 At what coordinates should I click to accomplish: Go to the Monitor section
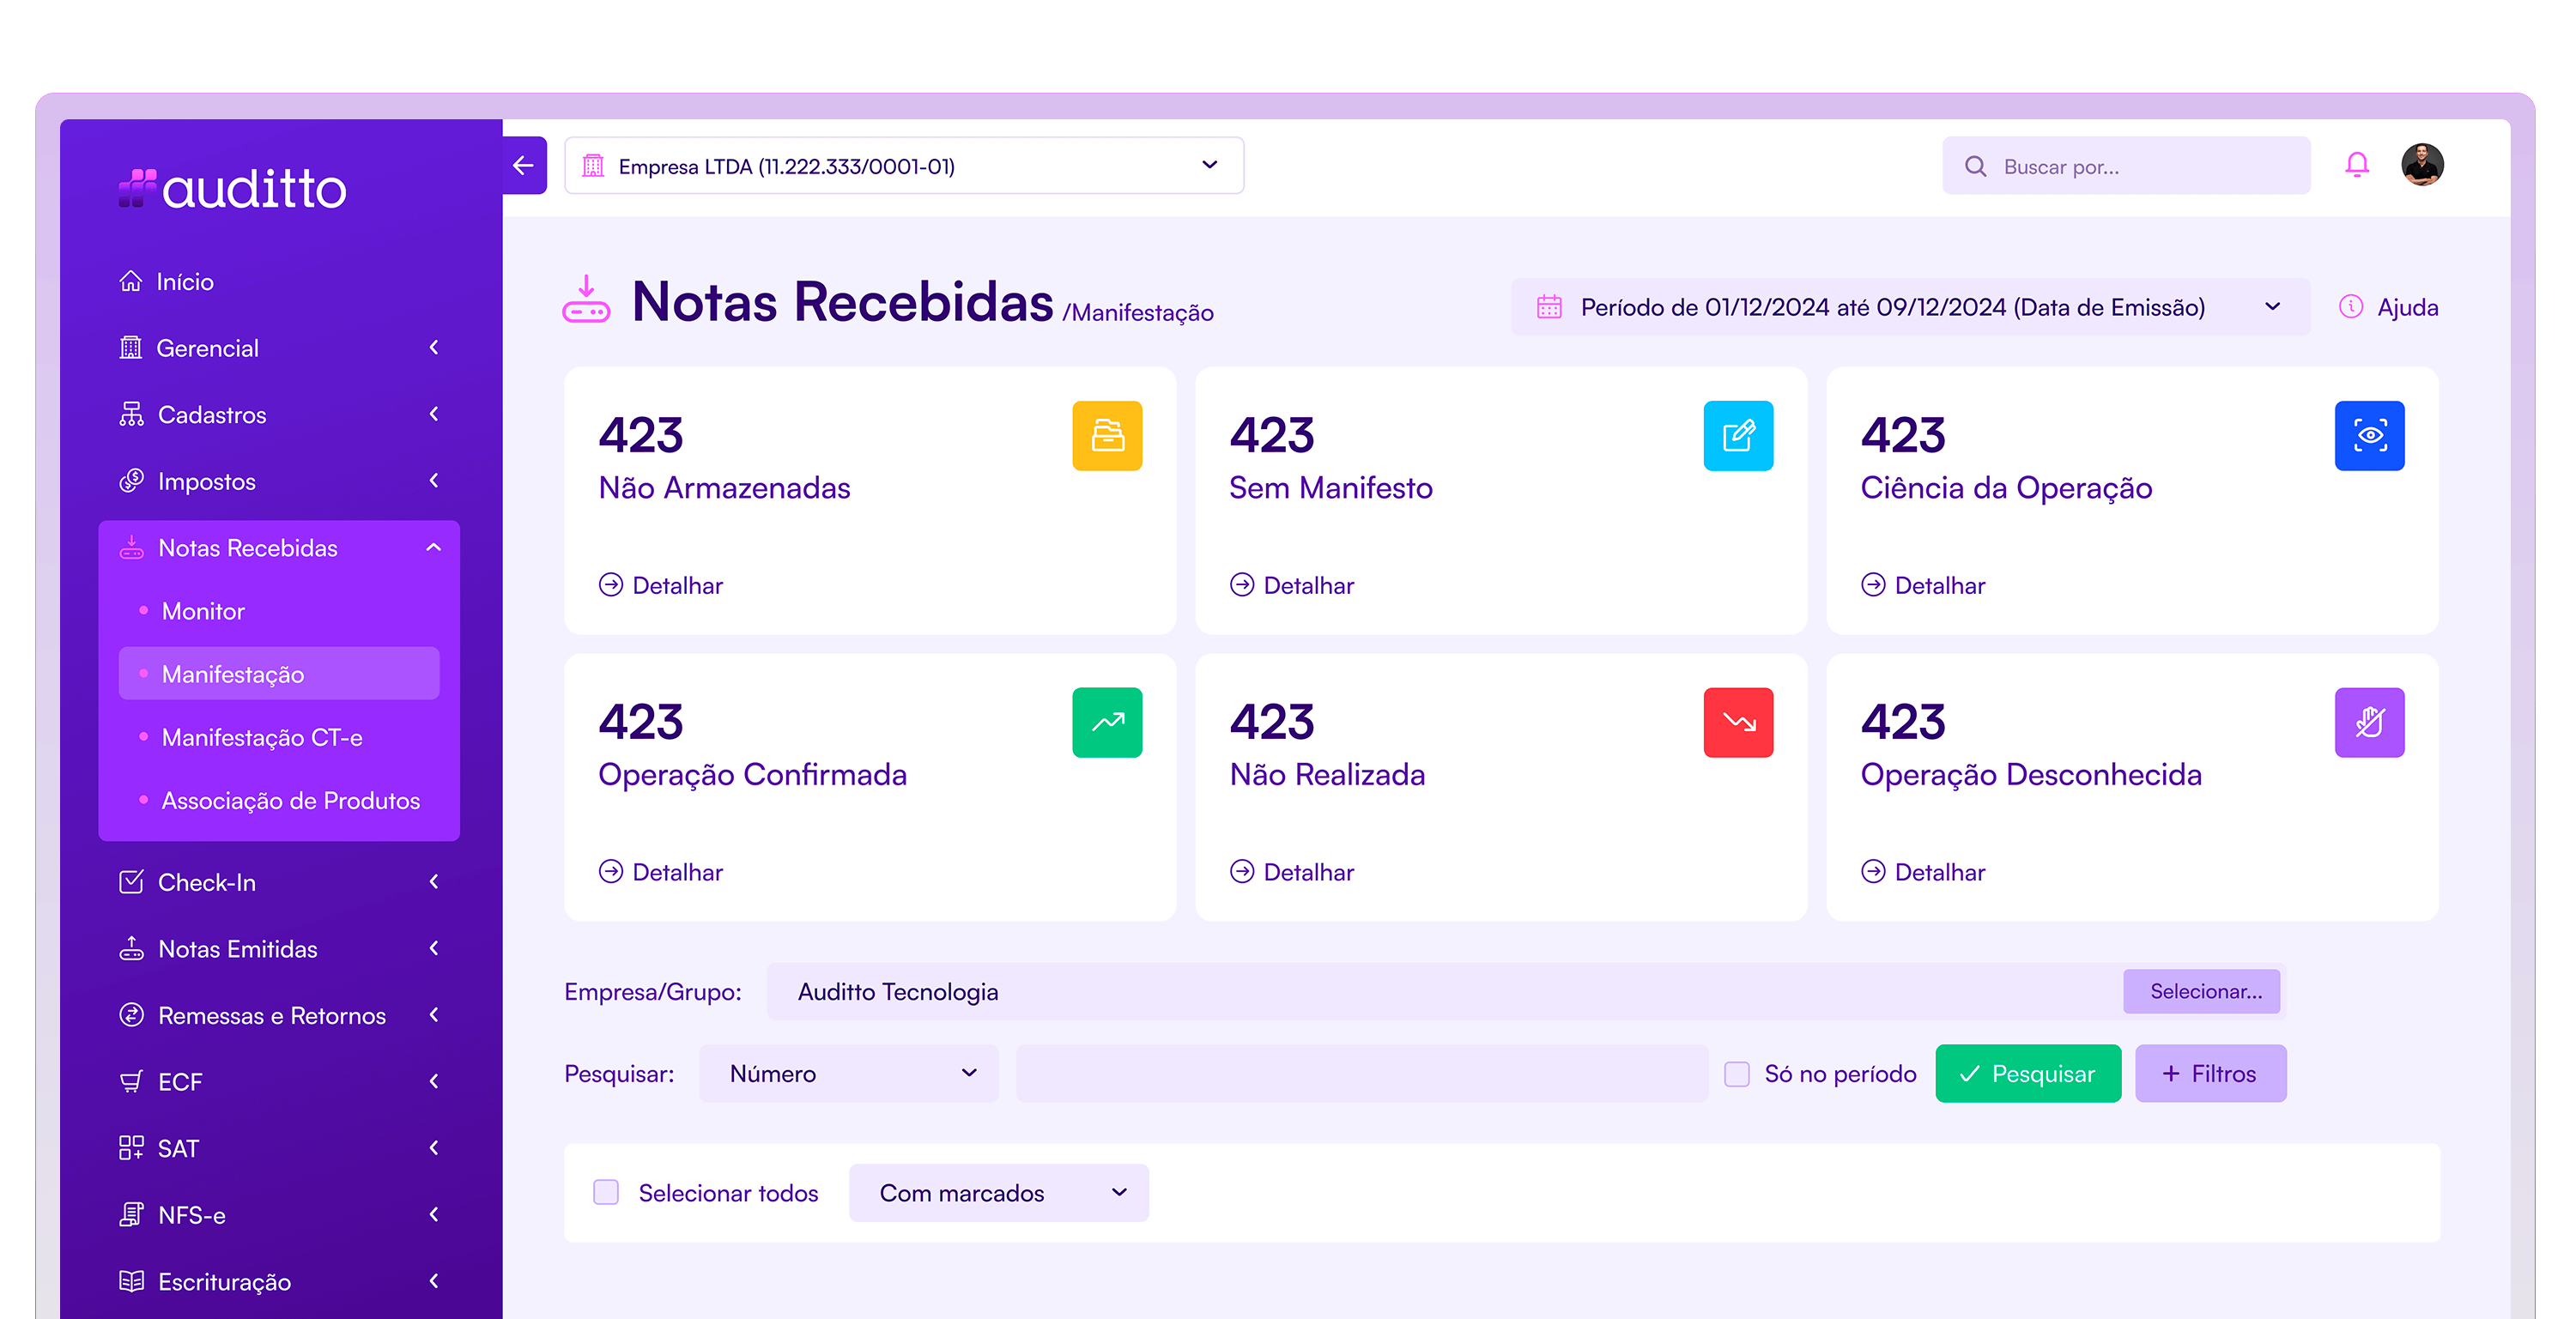pyautogui.click(x=203, y=611)
